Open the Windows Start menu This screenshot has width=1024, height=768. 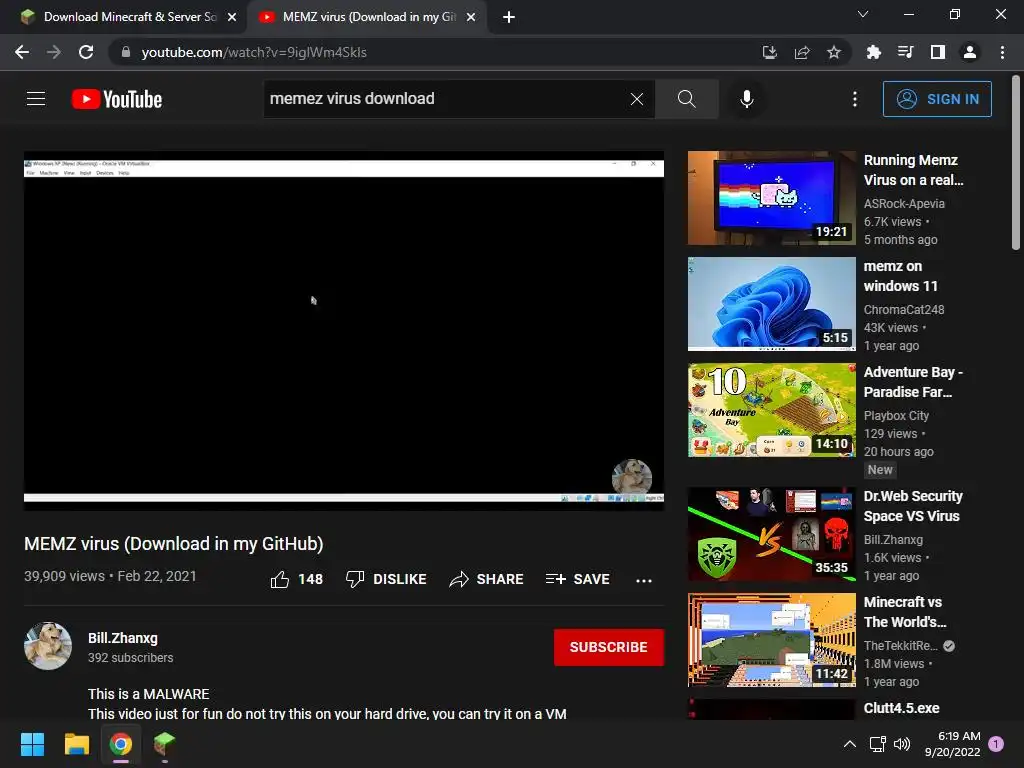[32, 744]
